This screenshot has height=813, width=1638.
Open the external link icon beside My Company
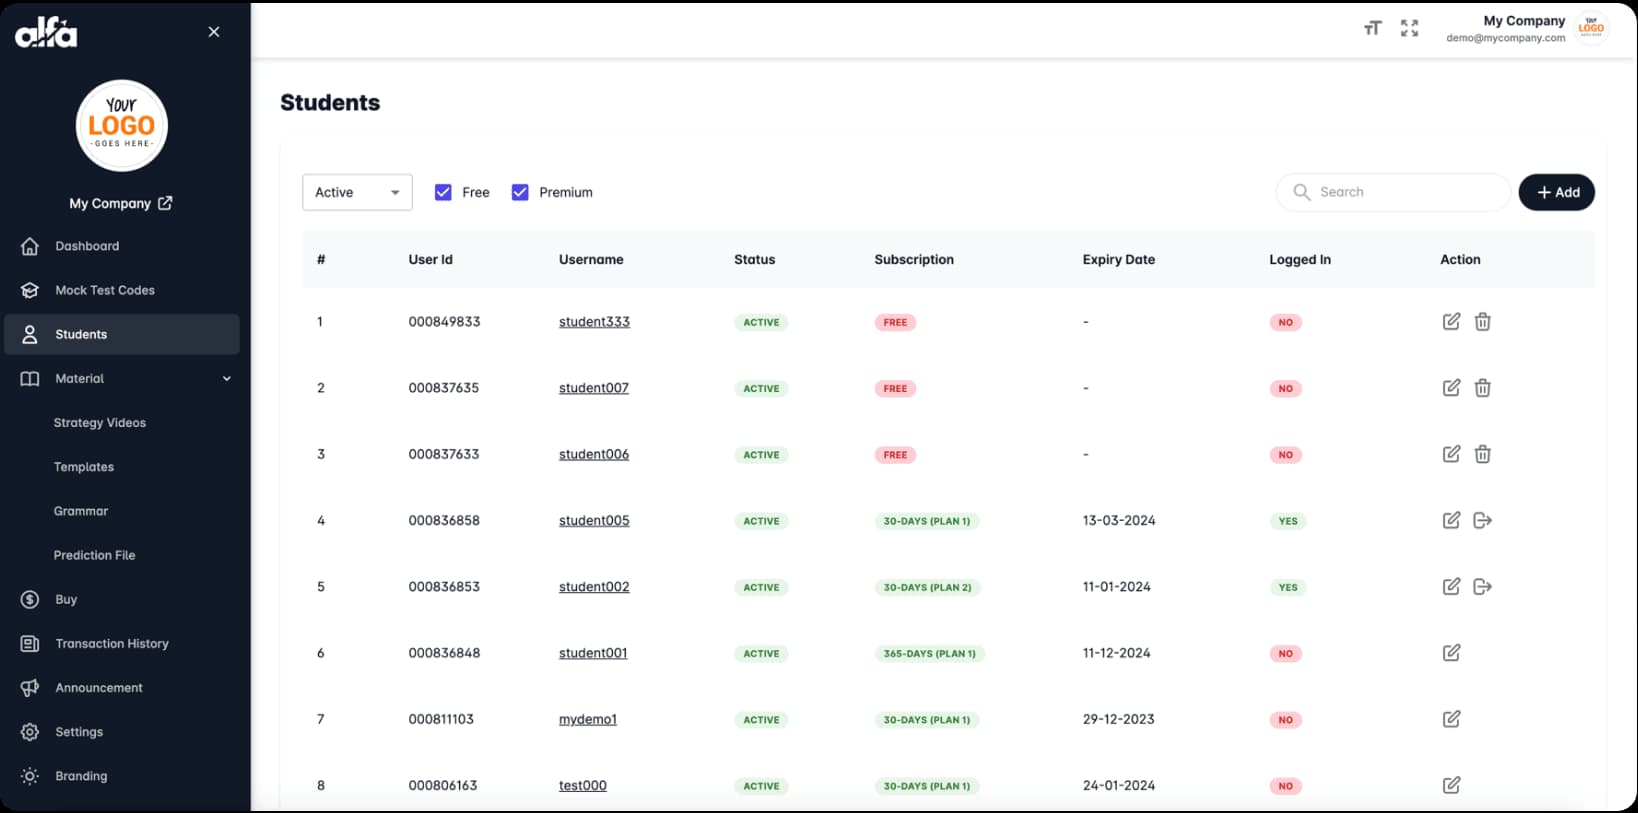(165, 203)
